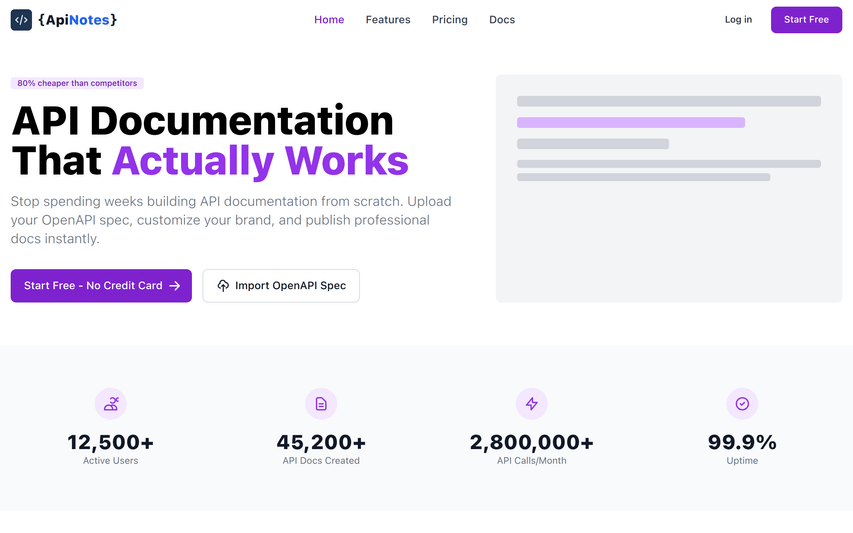Open the Home navigation item

tap(329, 20)
